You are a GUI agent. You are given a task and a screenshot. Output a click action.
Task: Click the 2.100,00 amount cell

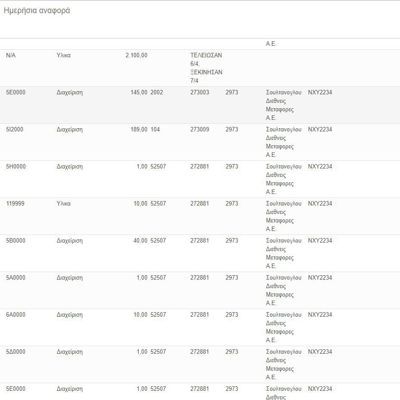tap(136, 55)
